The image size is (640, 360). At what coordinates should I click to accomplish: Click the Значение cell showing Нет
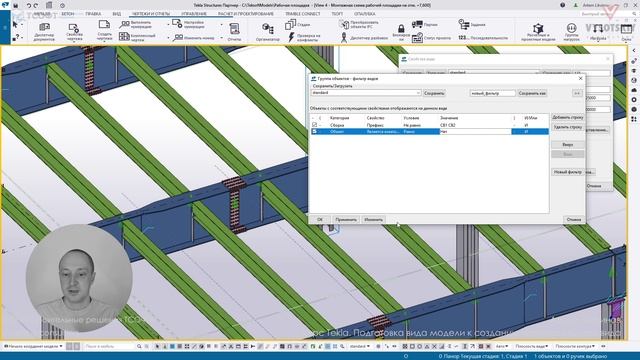pos(475,131)
